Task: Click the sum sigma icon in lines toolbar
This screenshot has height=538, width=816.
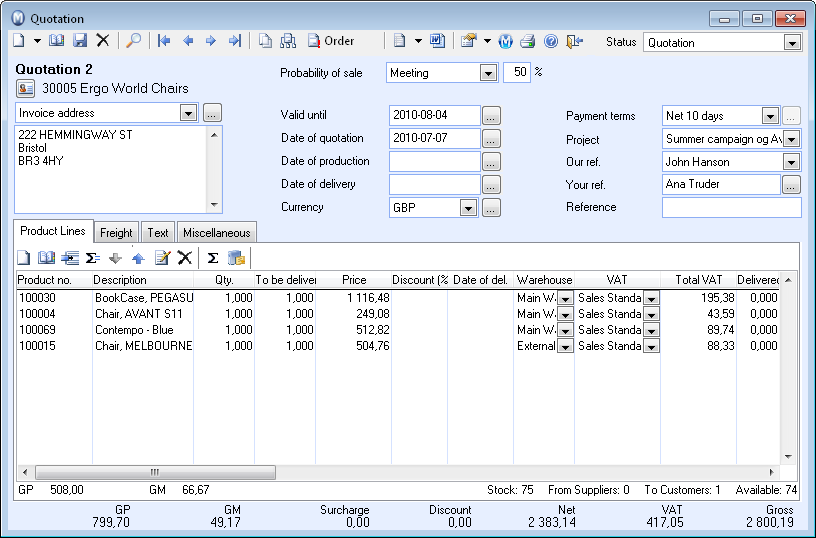Action: [x=213, y=258]
